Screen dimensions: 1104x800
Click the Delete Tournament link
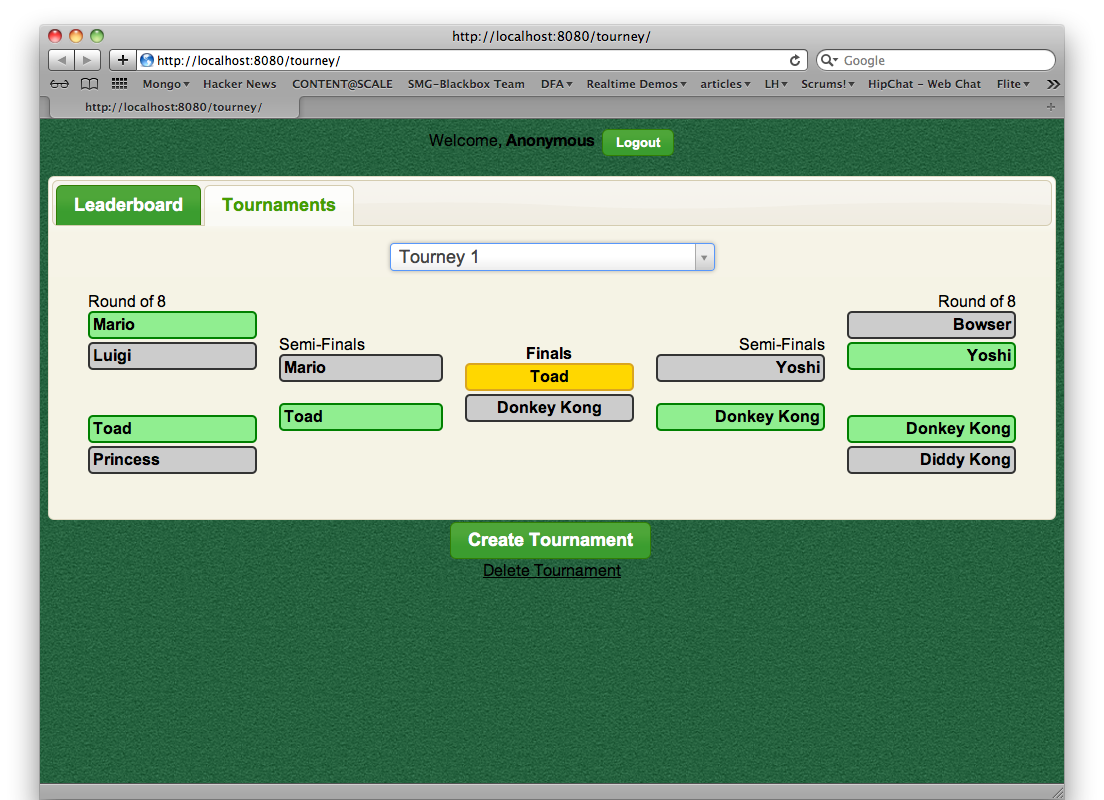(552, 570)
